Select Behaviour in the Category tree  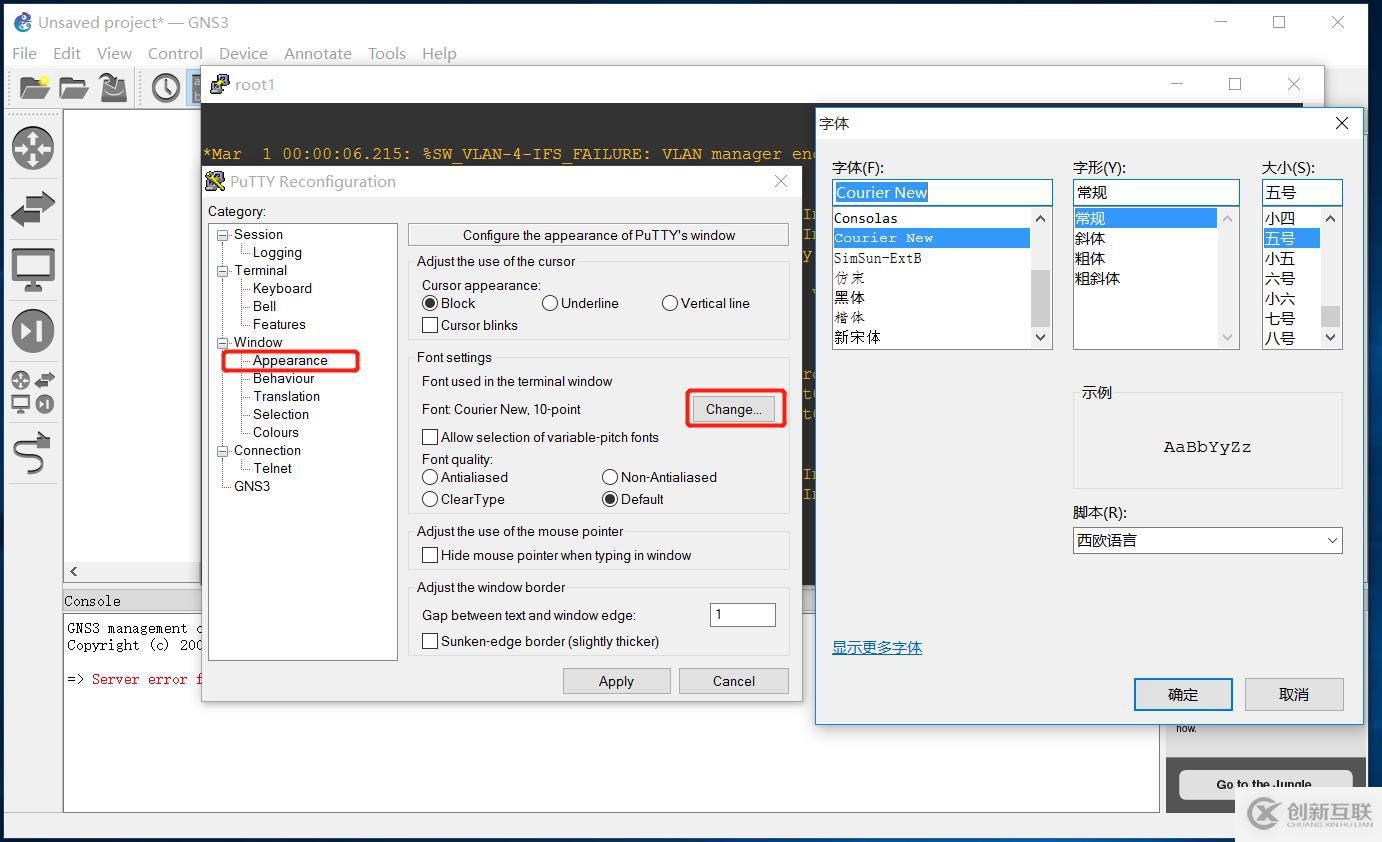click(284, 378)
